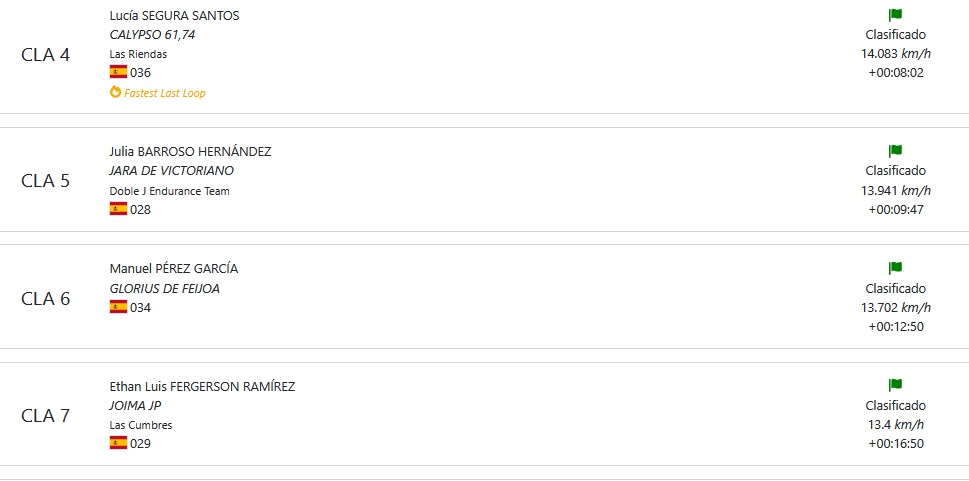Click the green flag icon for CLA 6
Viewport: 969px width, 481px height.
(895, 268)
